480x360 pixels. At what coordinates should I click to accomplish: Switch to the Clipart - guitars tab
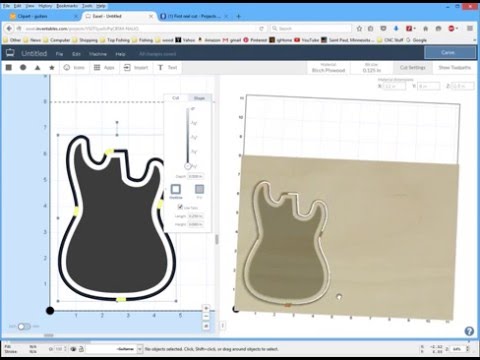click(43, 16)
